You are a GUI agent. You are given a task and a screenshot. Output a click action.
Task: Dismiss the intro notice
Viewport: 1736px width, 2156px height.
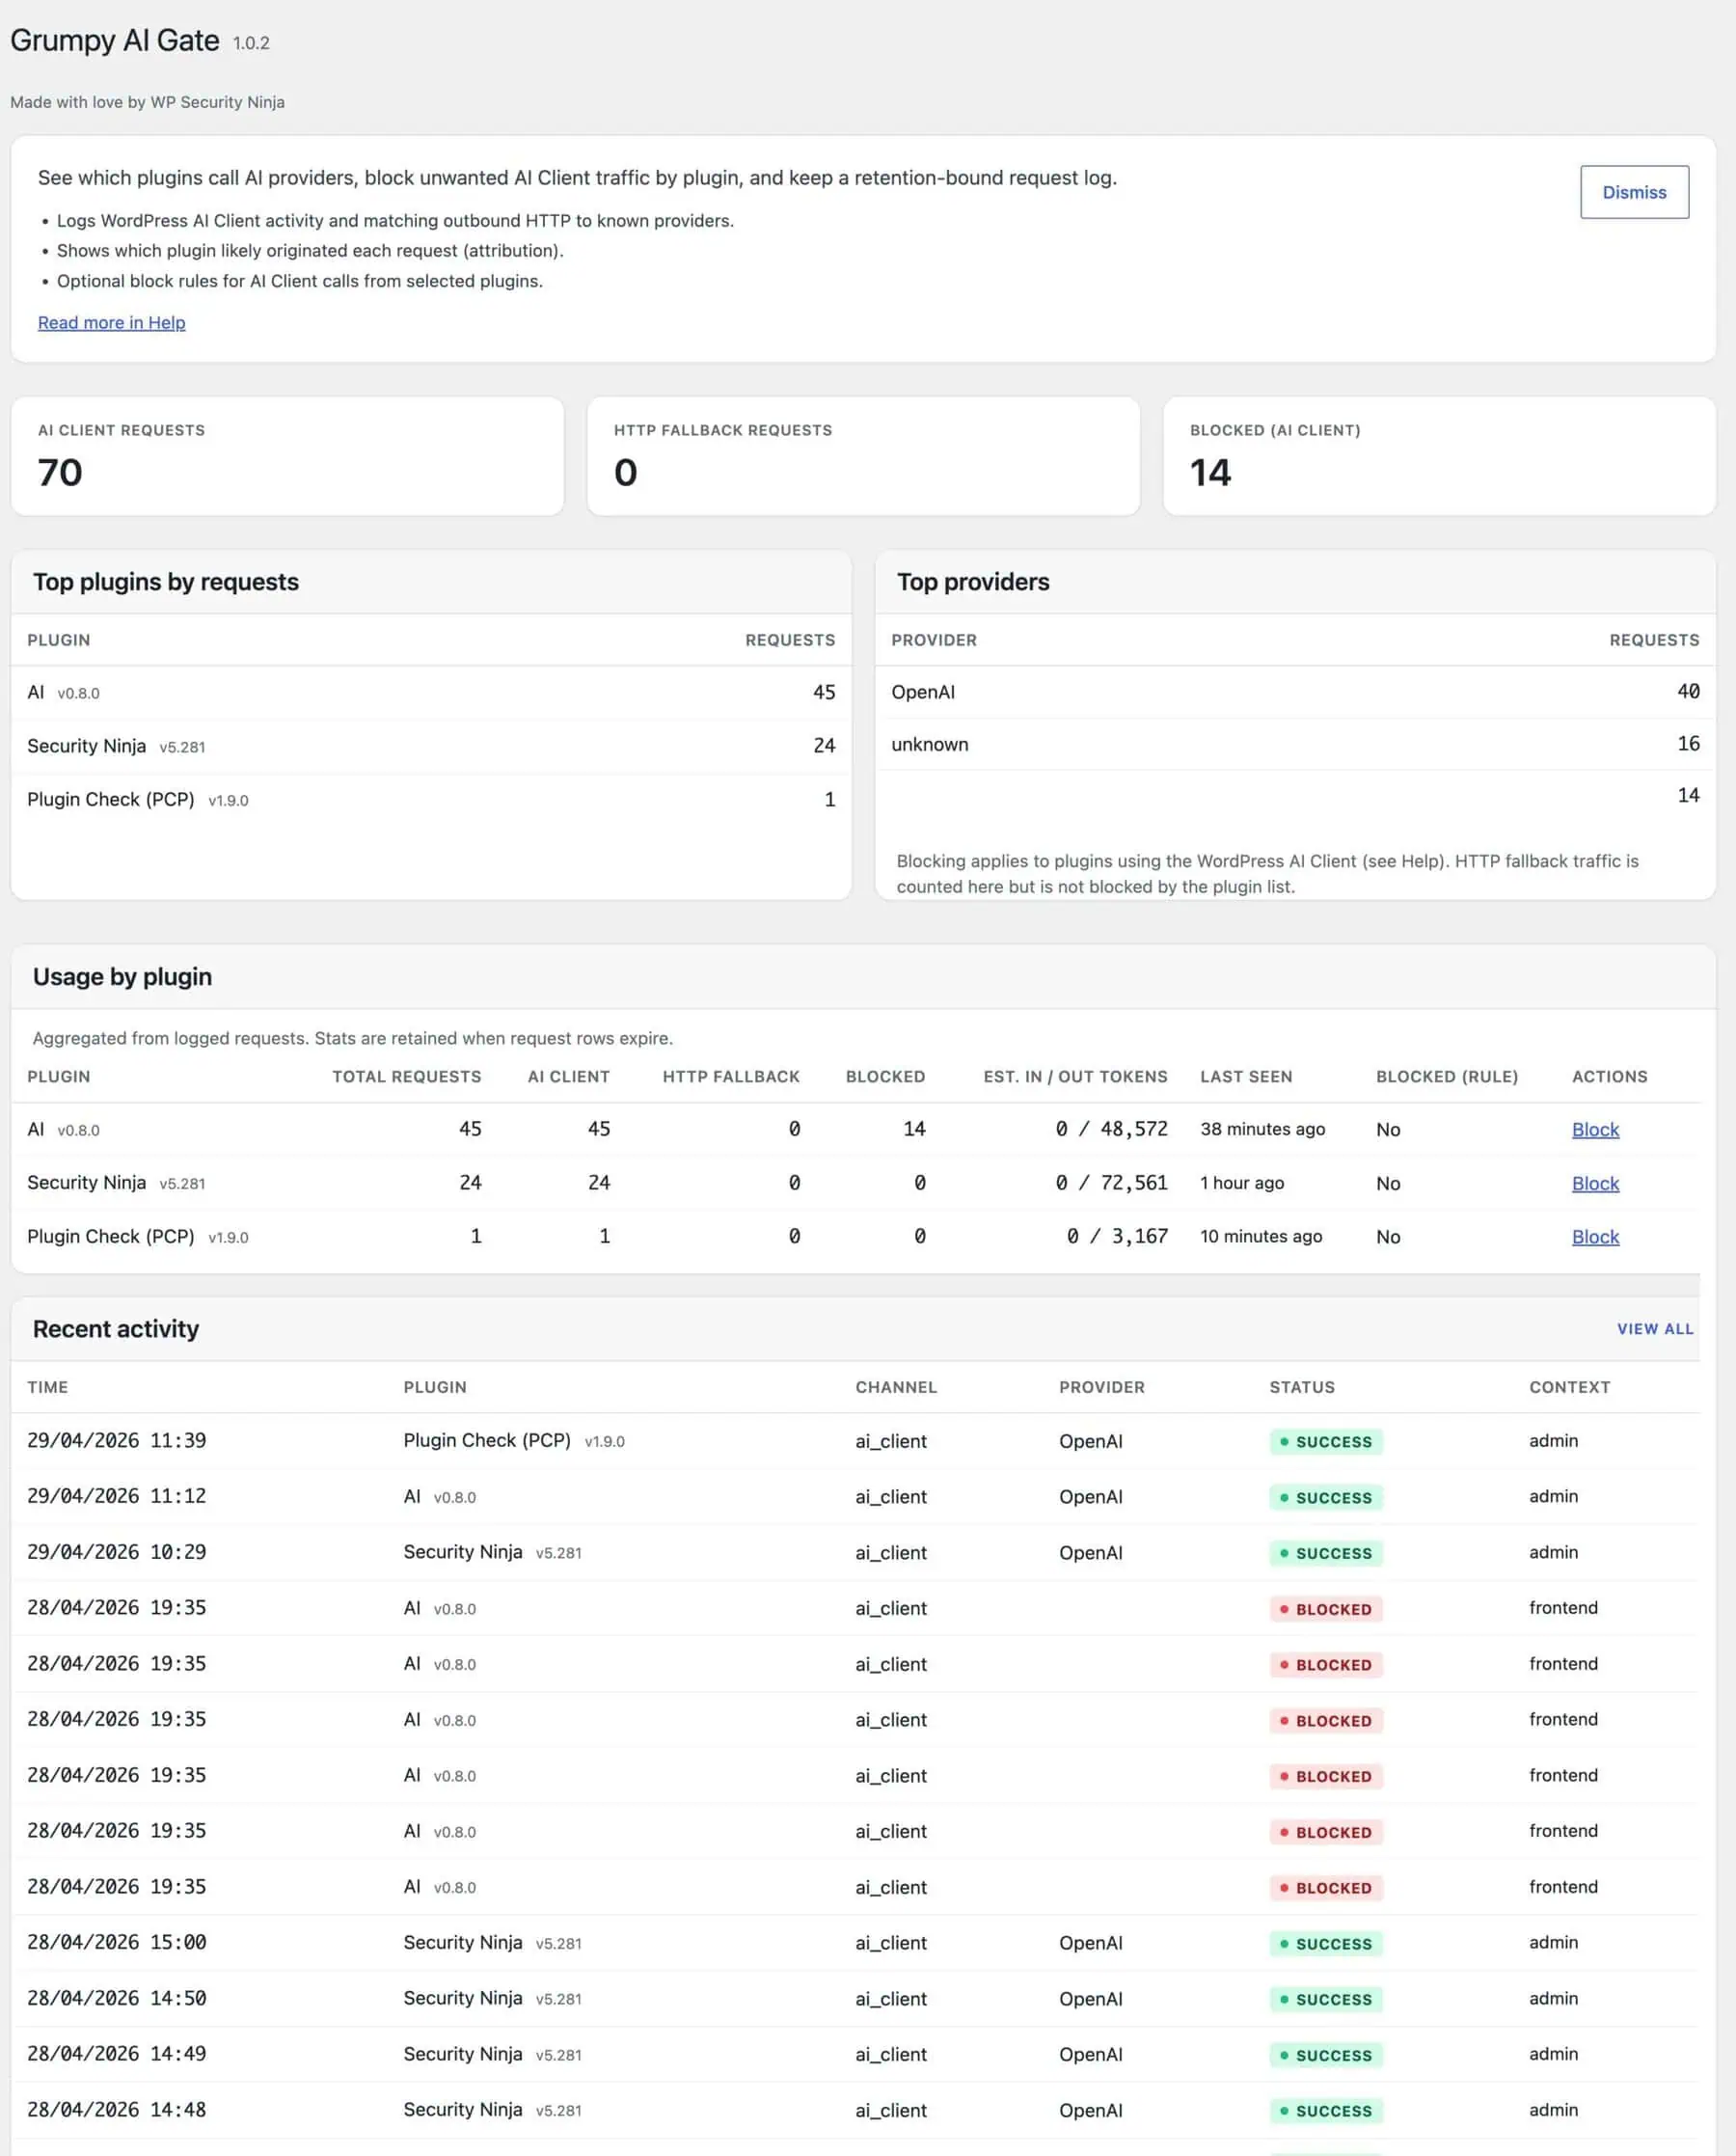(x=1634, y=192)
